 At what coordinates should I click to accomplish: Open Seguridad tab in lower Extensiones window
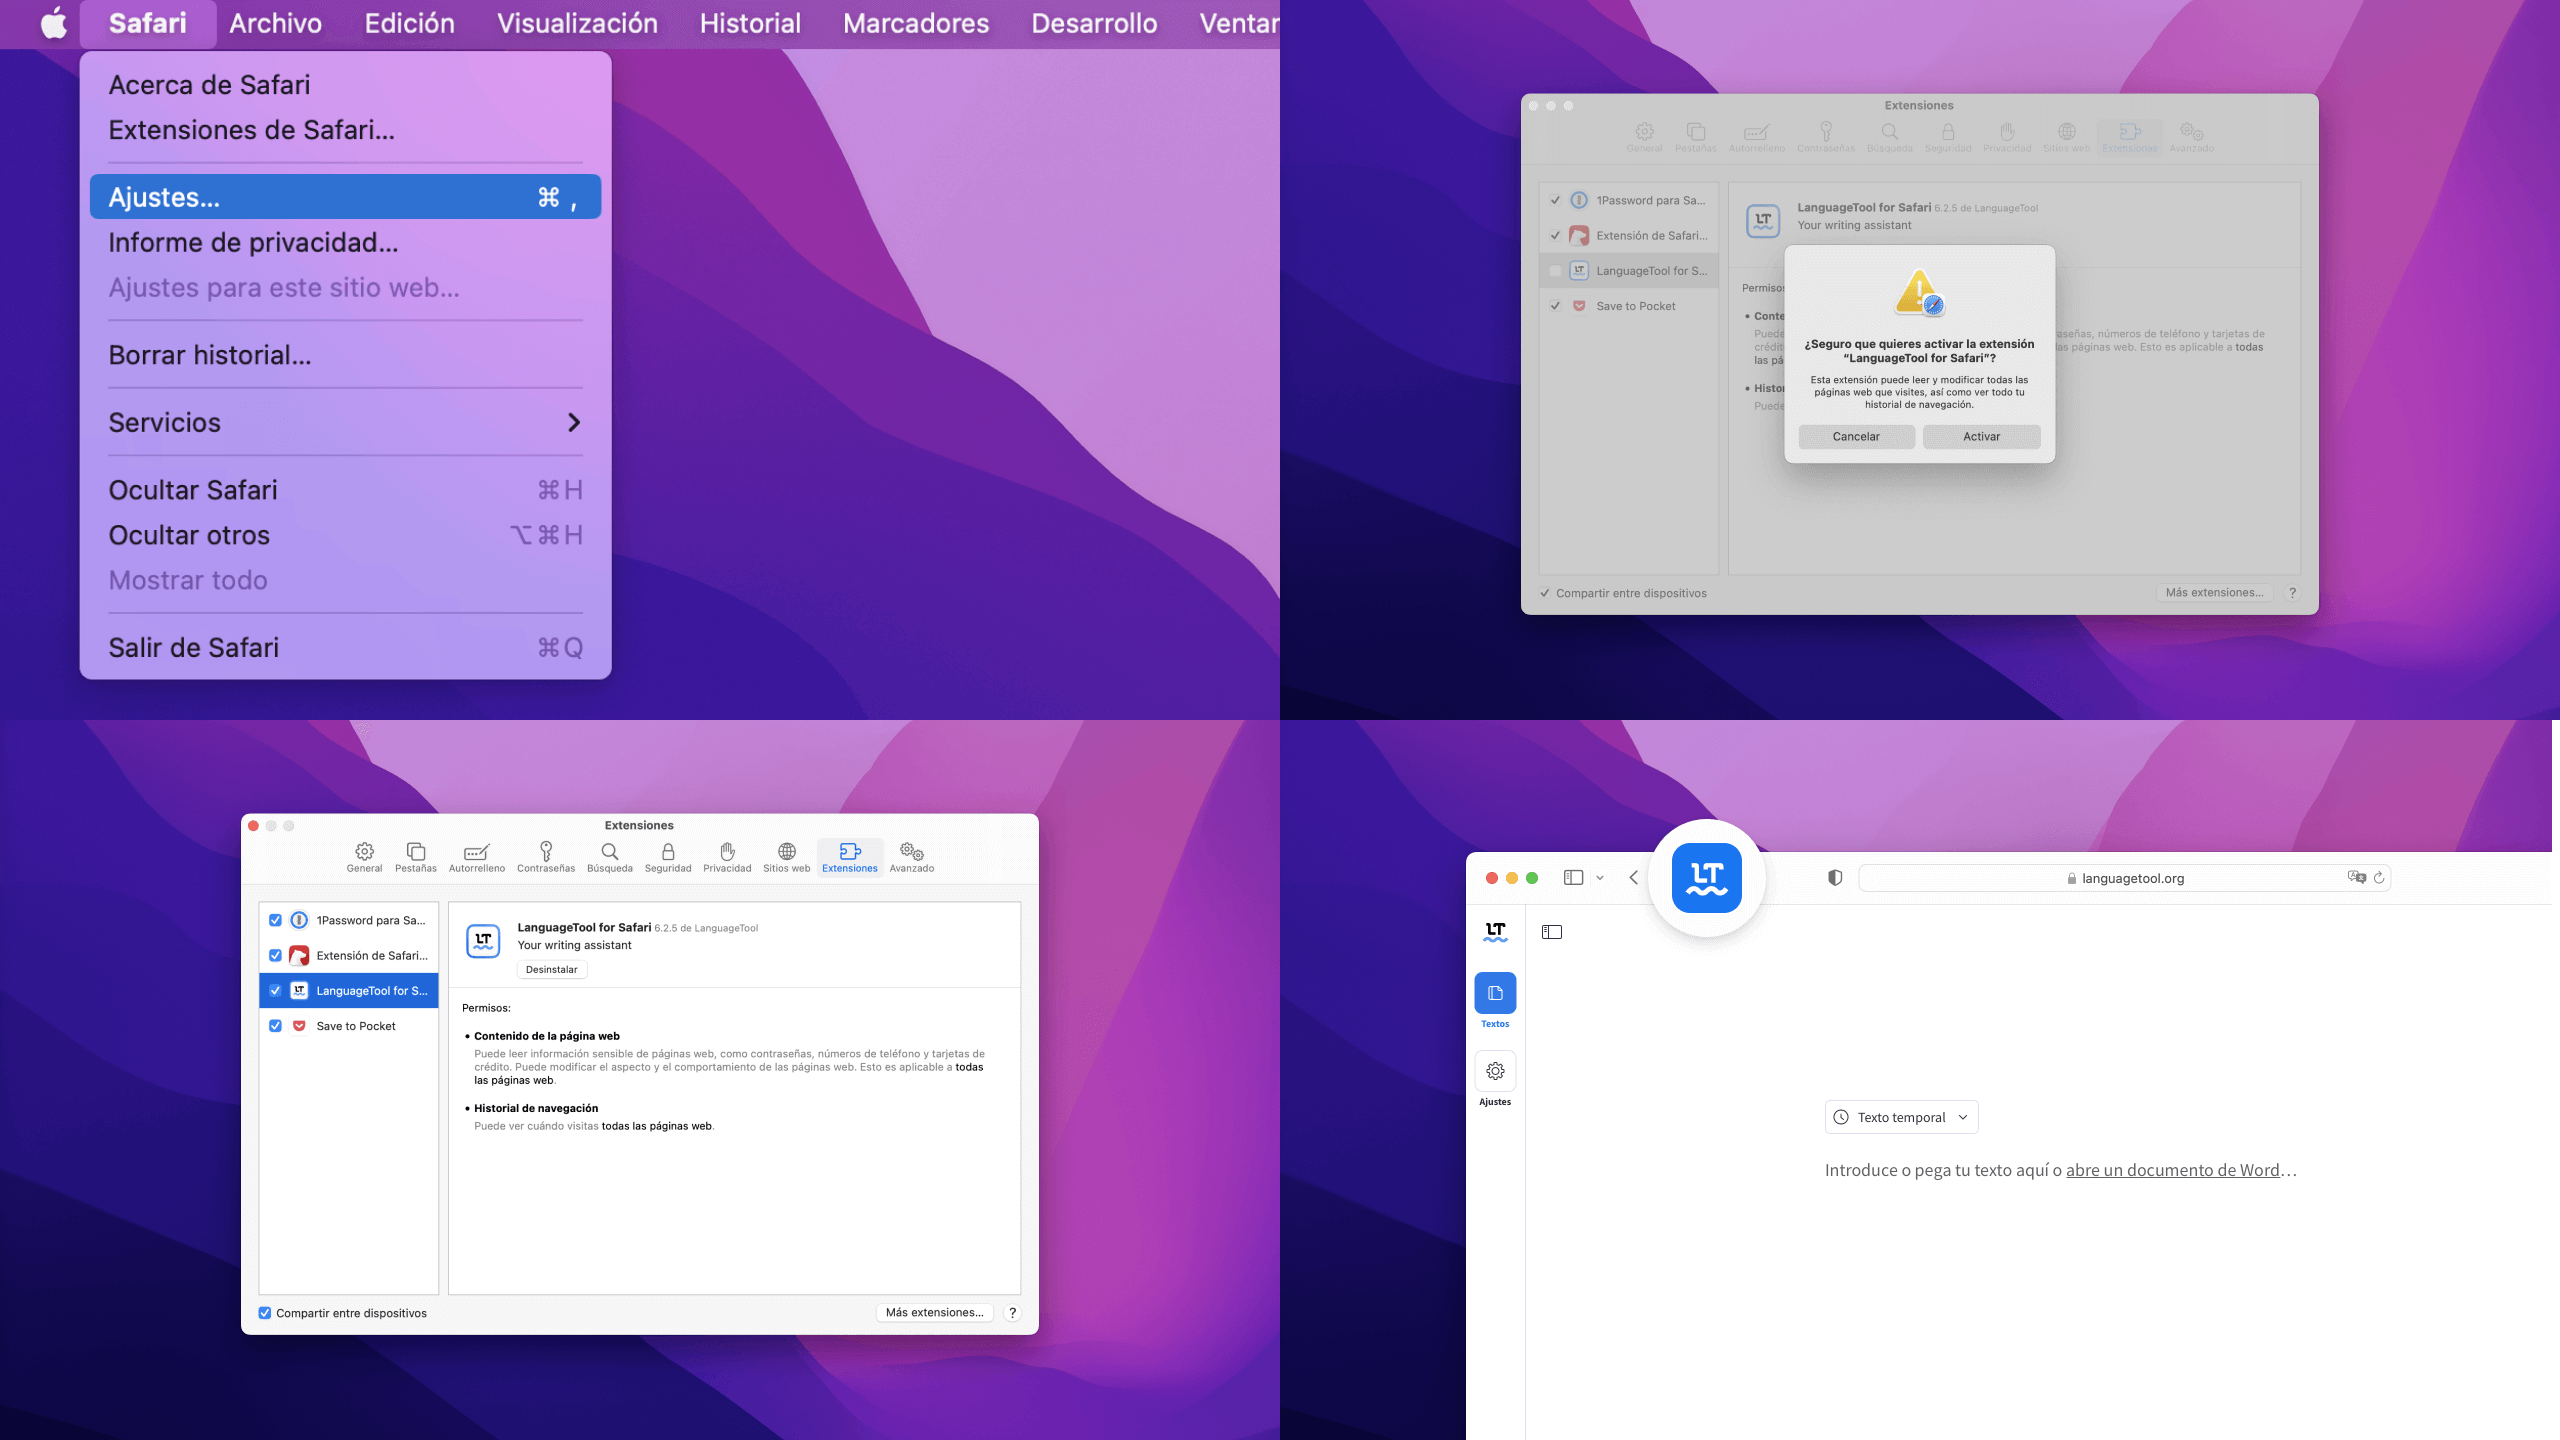[668, 857]
